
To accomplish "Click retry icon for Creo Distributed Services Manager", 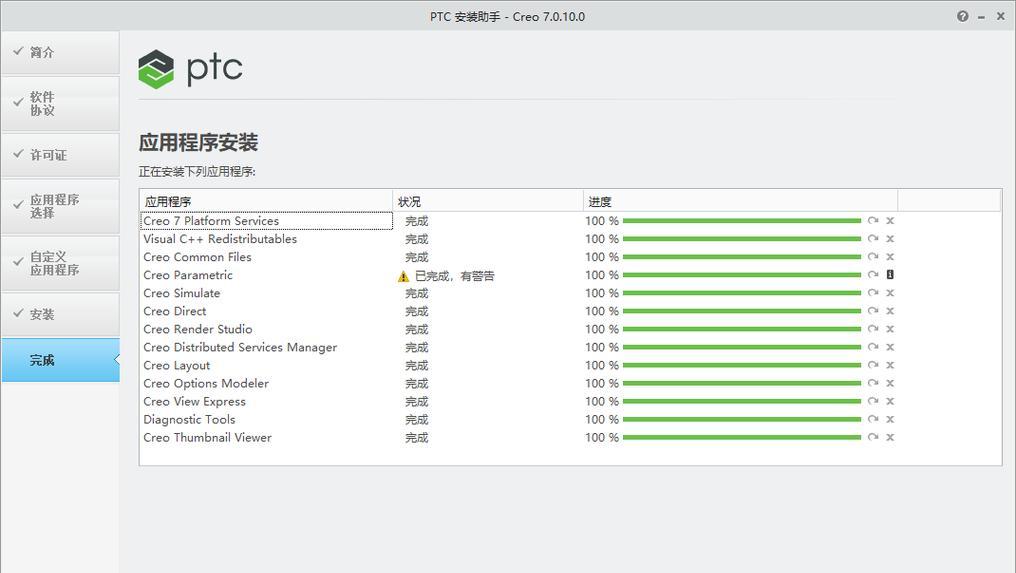I will [873, 347].
